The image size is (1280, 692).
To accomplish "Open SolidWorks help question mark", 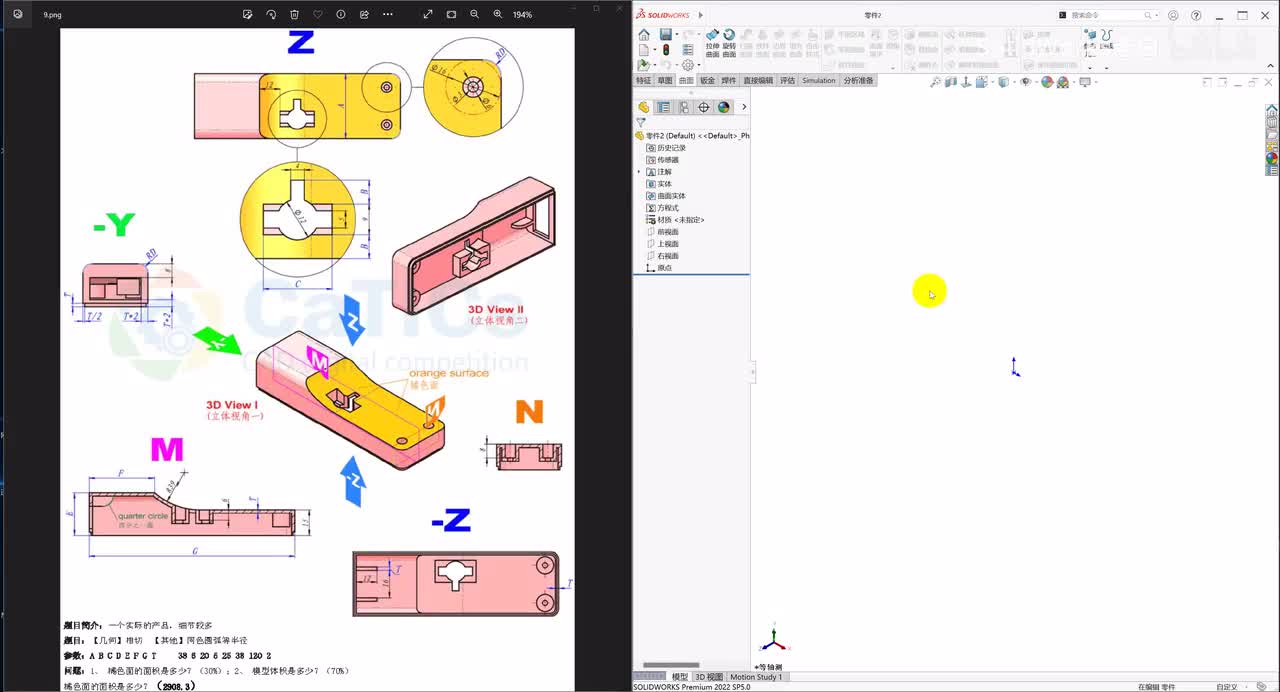I will (1196, 15).
